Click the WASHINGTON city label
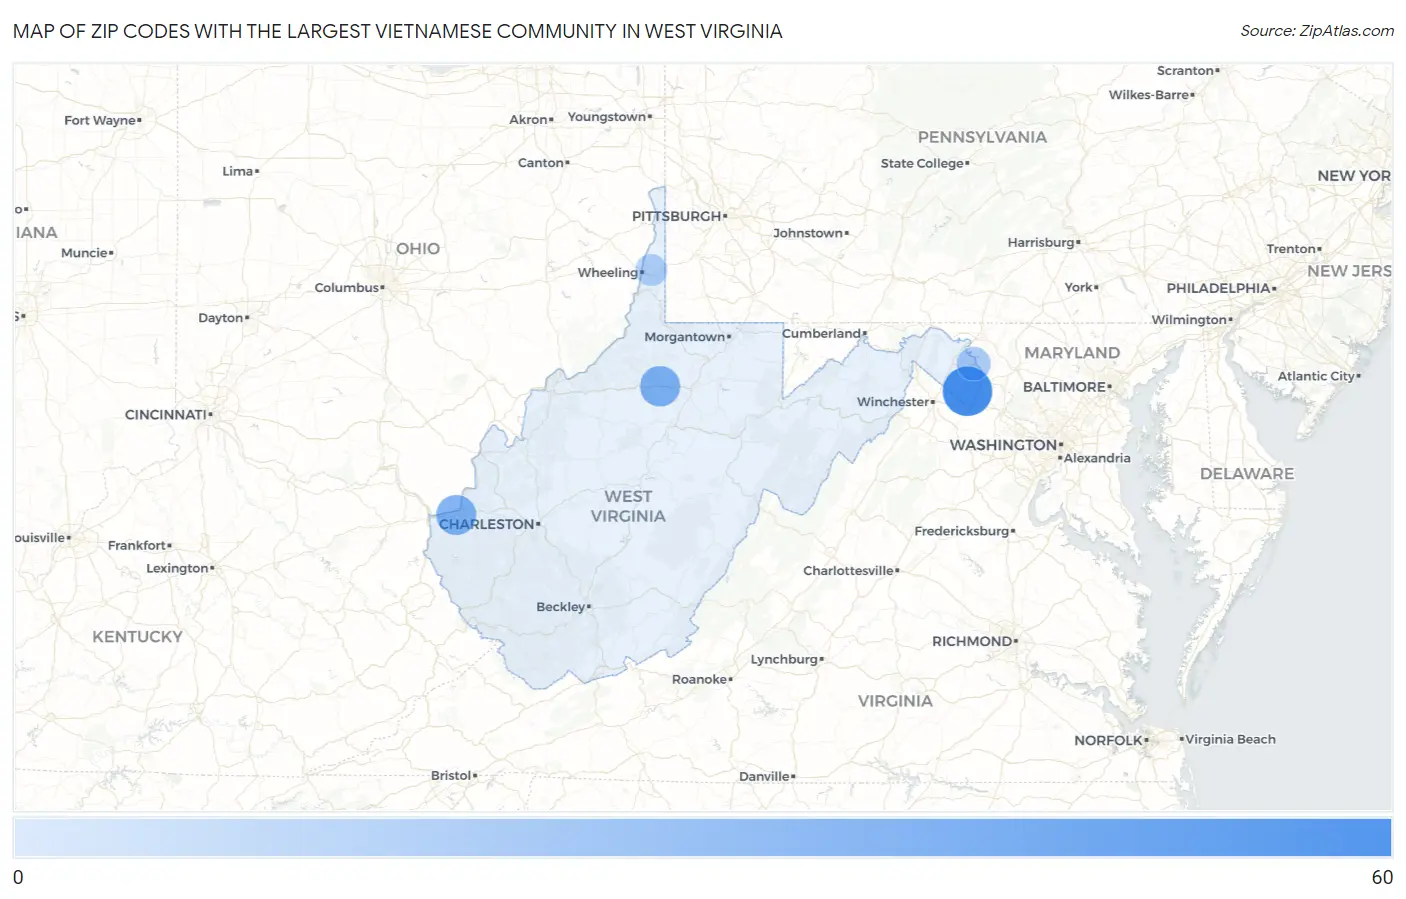The width and height of the screenshot is (1406, 899). [1004, 445]
